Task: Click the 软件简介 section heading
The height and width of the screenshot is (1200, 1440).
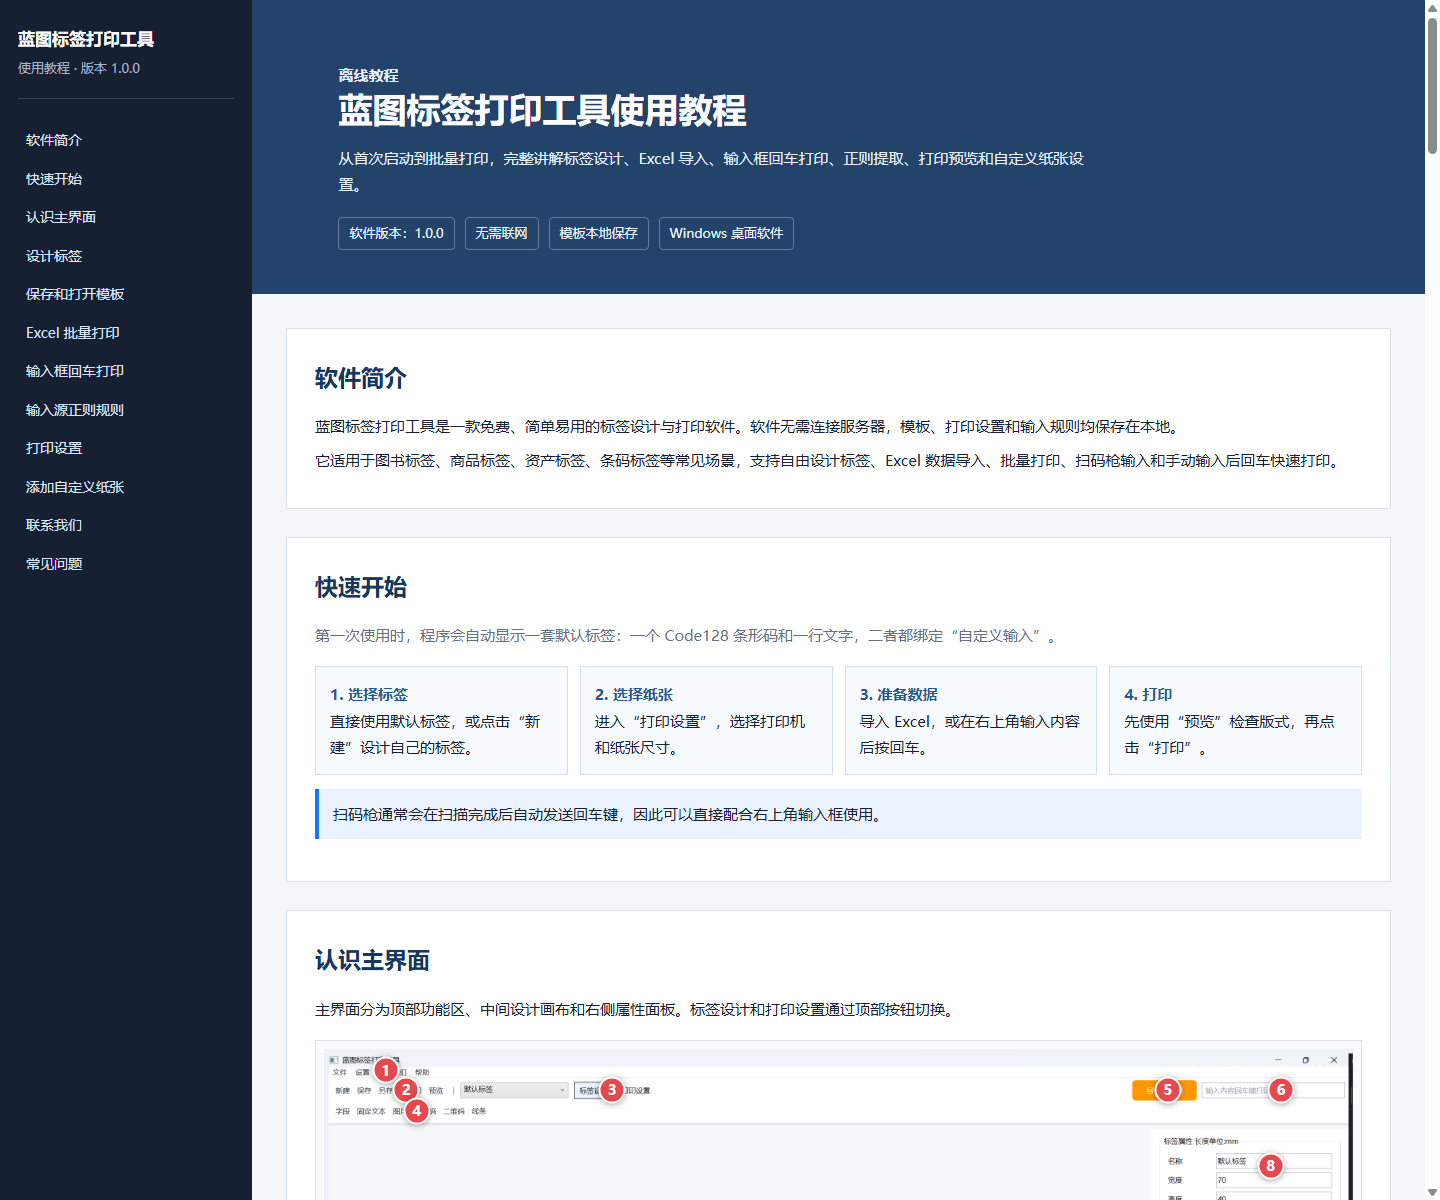Action: pyautogui.click(x=361, y=378)
